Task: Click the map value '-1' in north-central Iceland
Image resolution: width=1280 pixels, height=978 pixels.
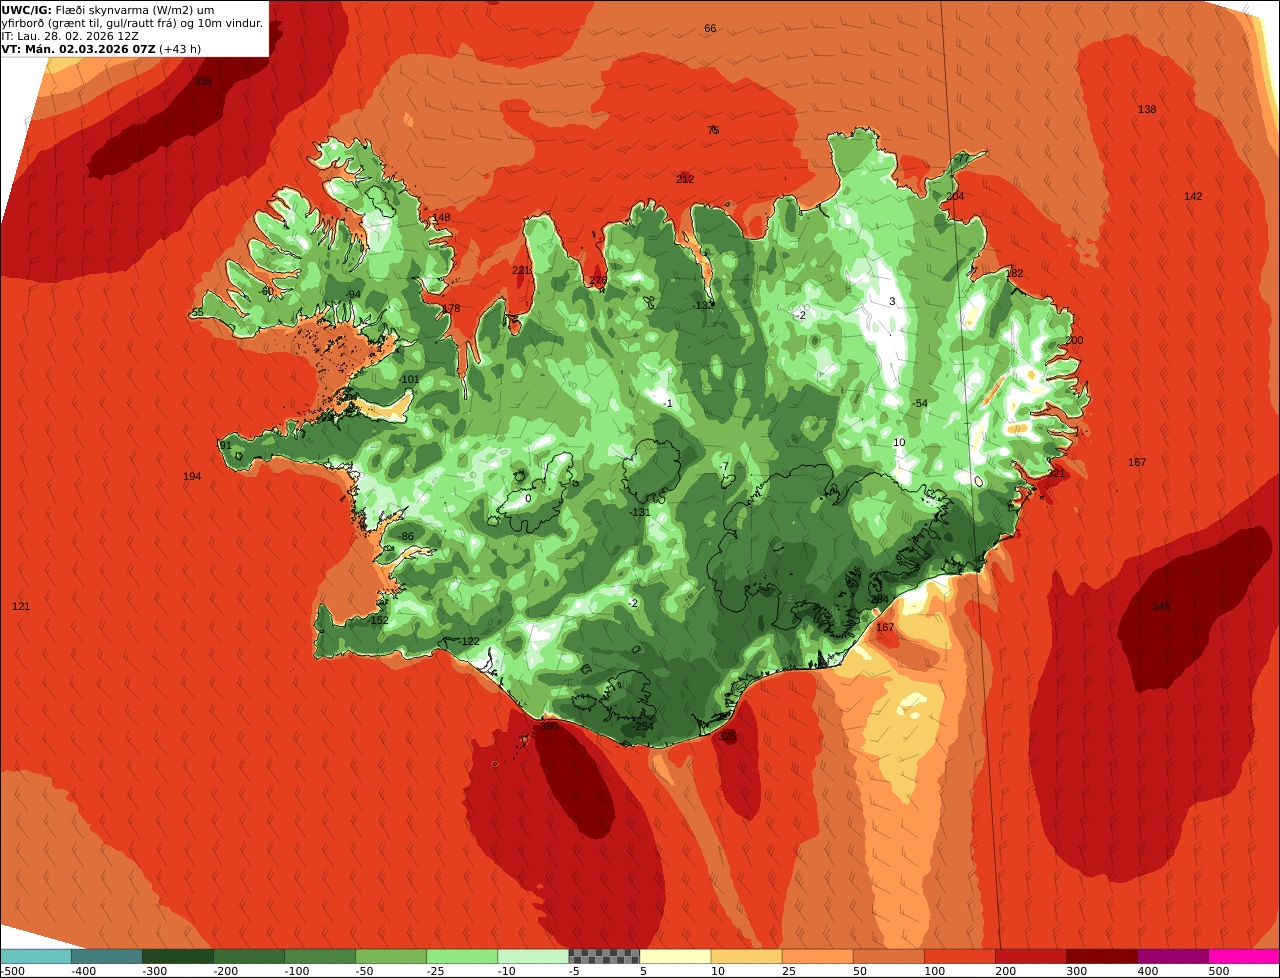Action: point(667,403)
